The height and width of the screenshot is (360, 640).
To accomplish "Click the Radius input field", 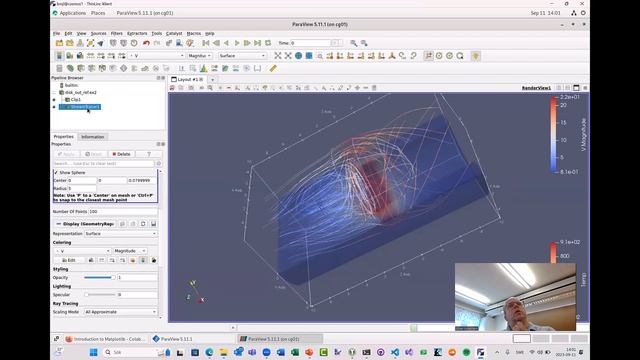I will pos(82,189).
